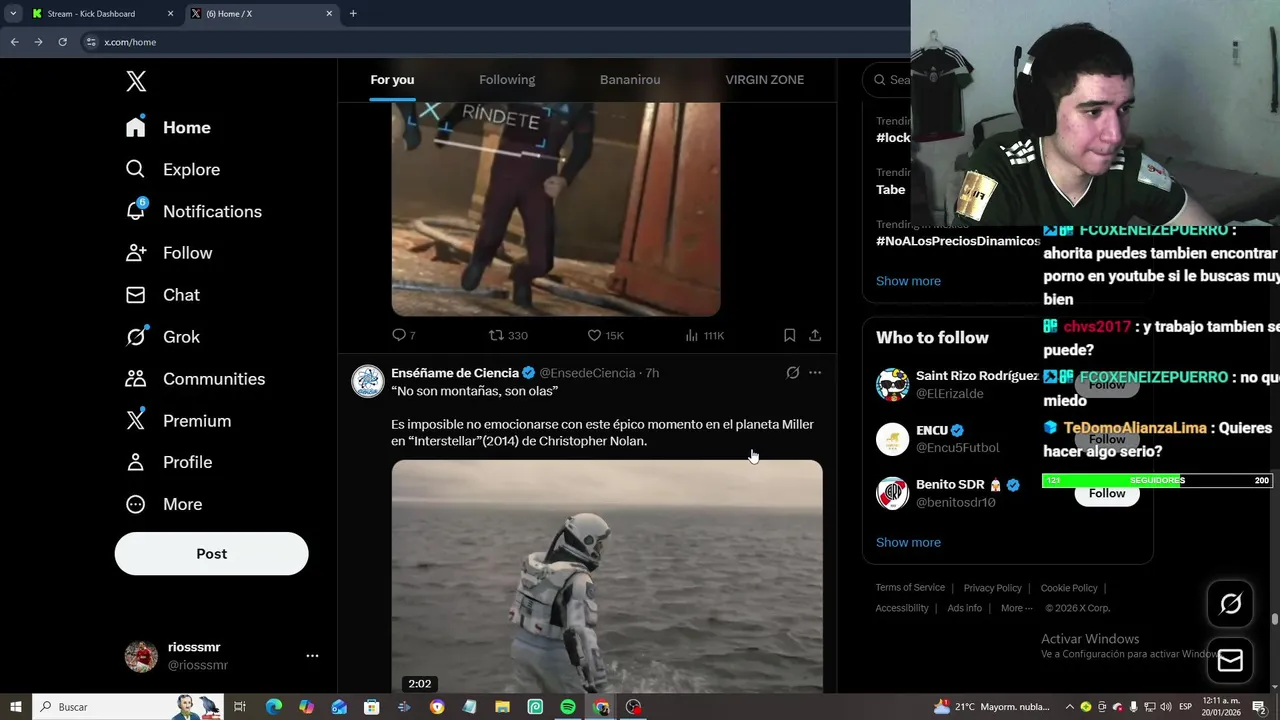Open a new browser tab
1280x720 pixels.
pos(353,14)
